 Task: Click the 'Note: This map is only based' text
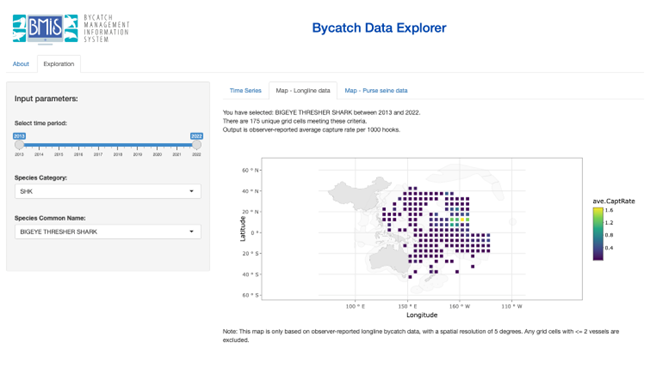(x=421, y=336)
